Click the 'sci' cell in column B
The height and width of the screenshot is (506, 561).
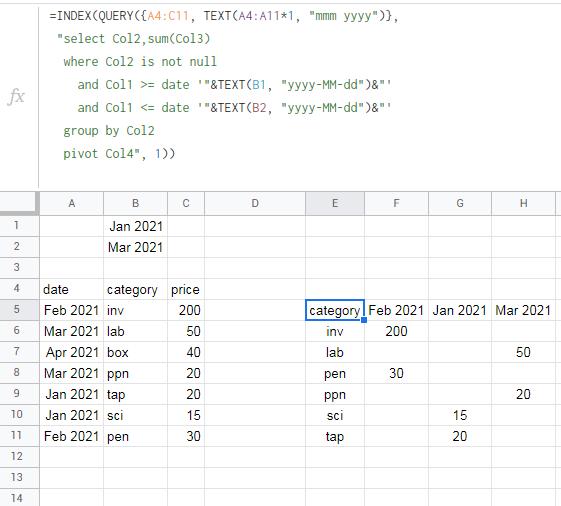tap(135, 415)
